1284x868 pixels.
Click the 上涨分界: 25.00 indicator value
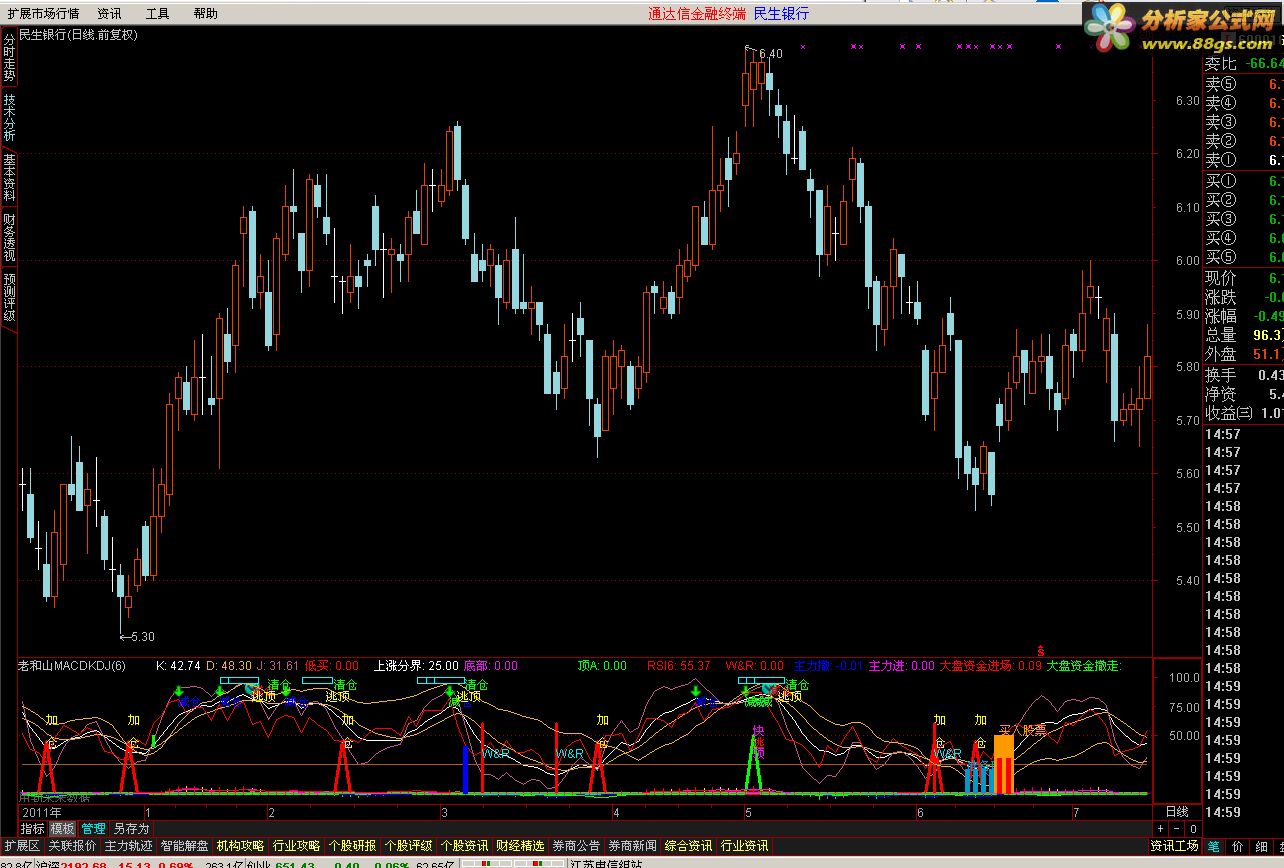pyautogui.click(x=416, y=665)
